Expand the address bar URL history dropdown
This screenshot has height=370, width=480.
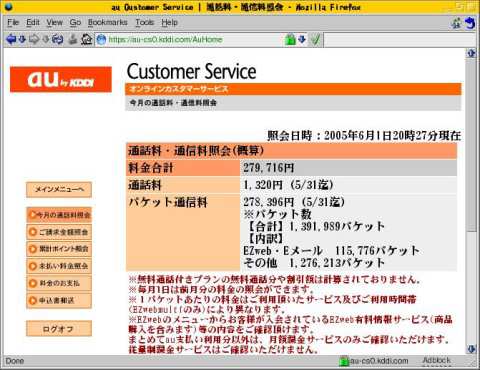click(x=302, y=40)
